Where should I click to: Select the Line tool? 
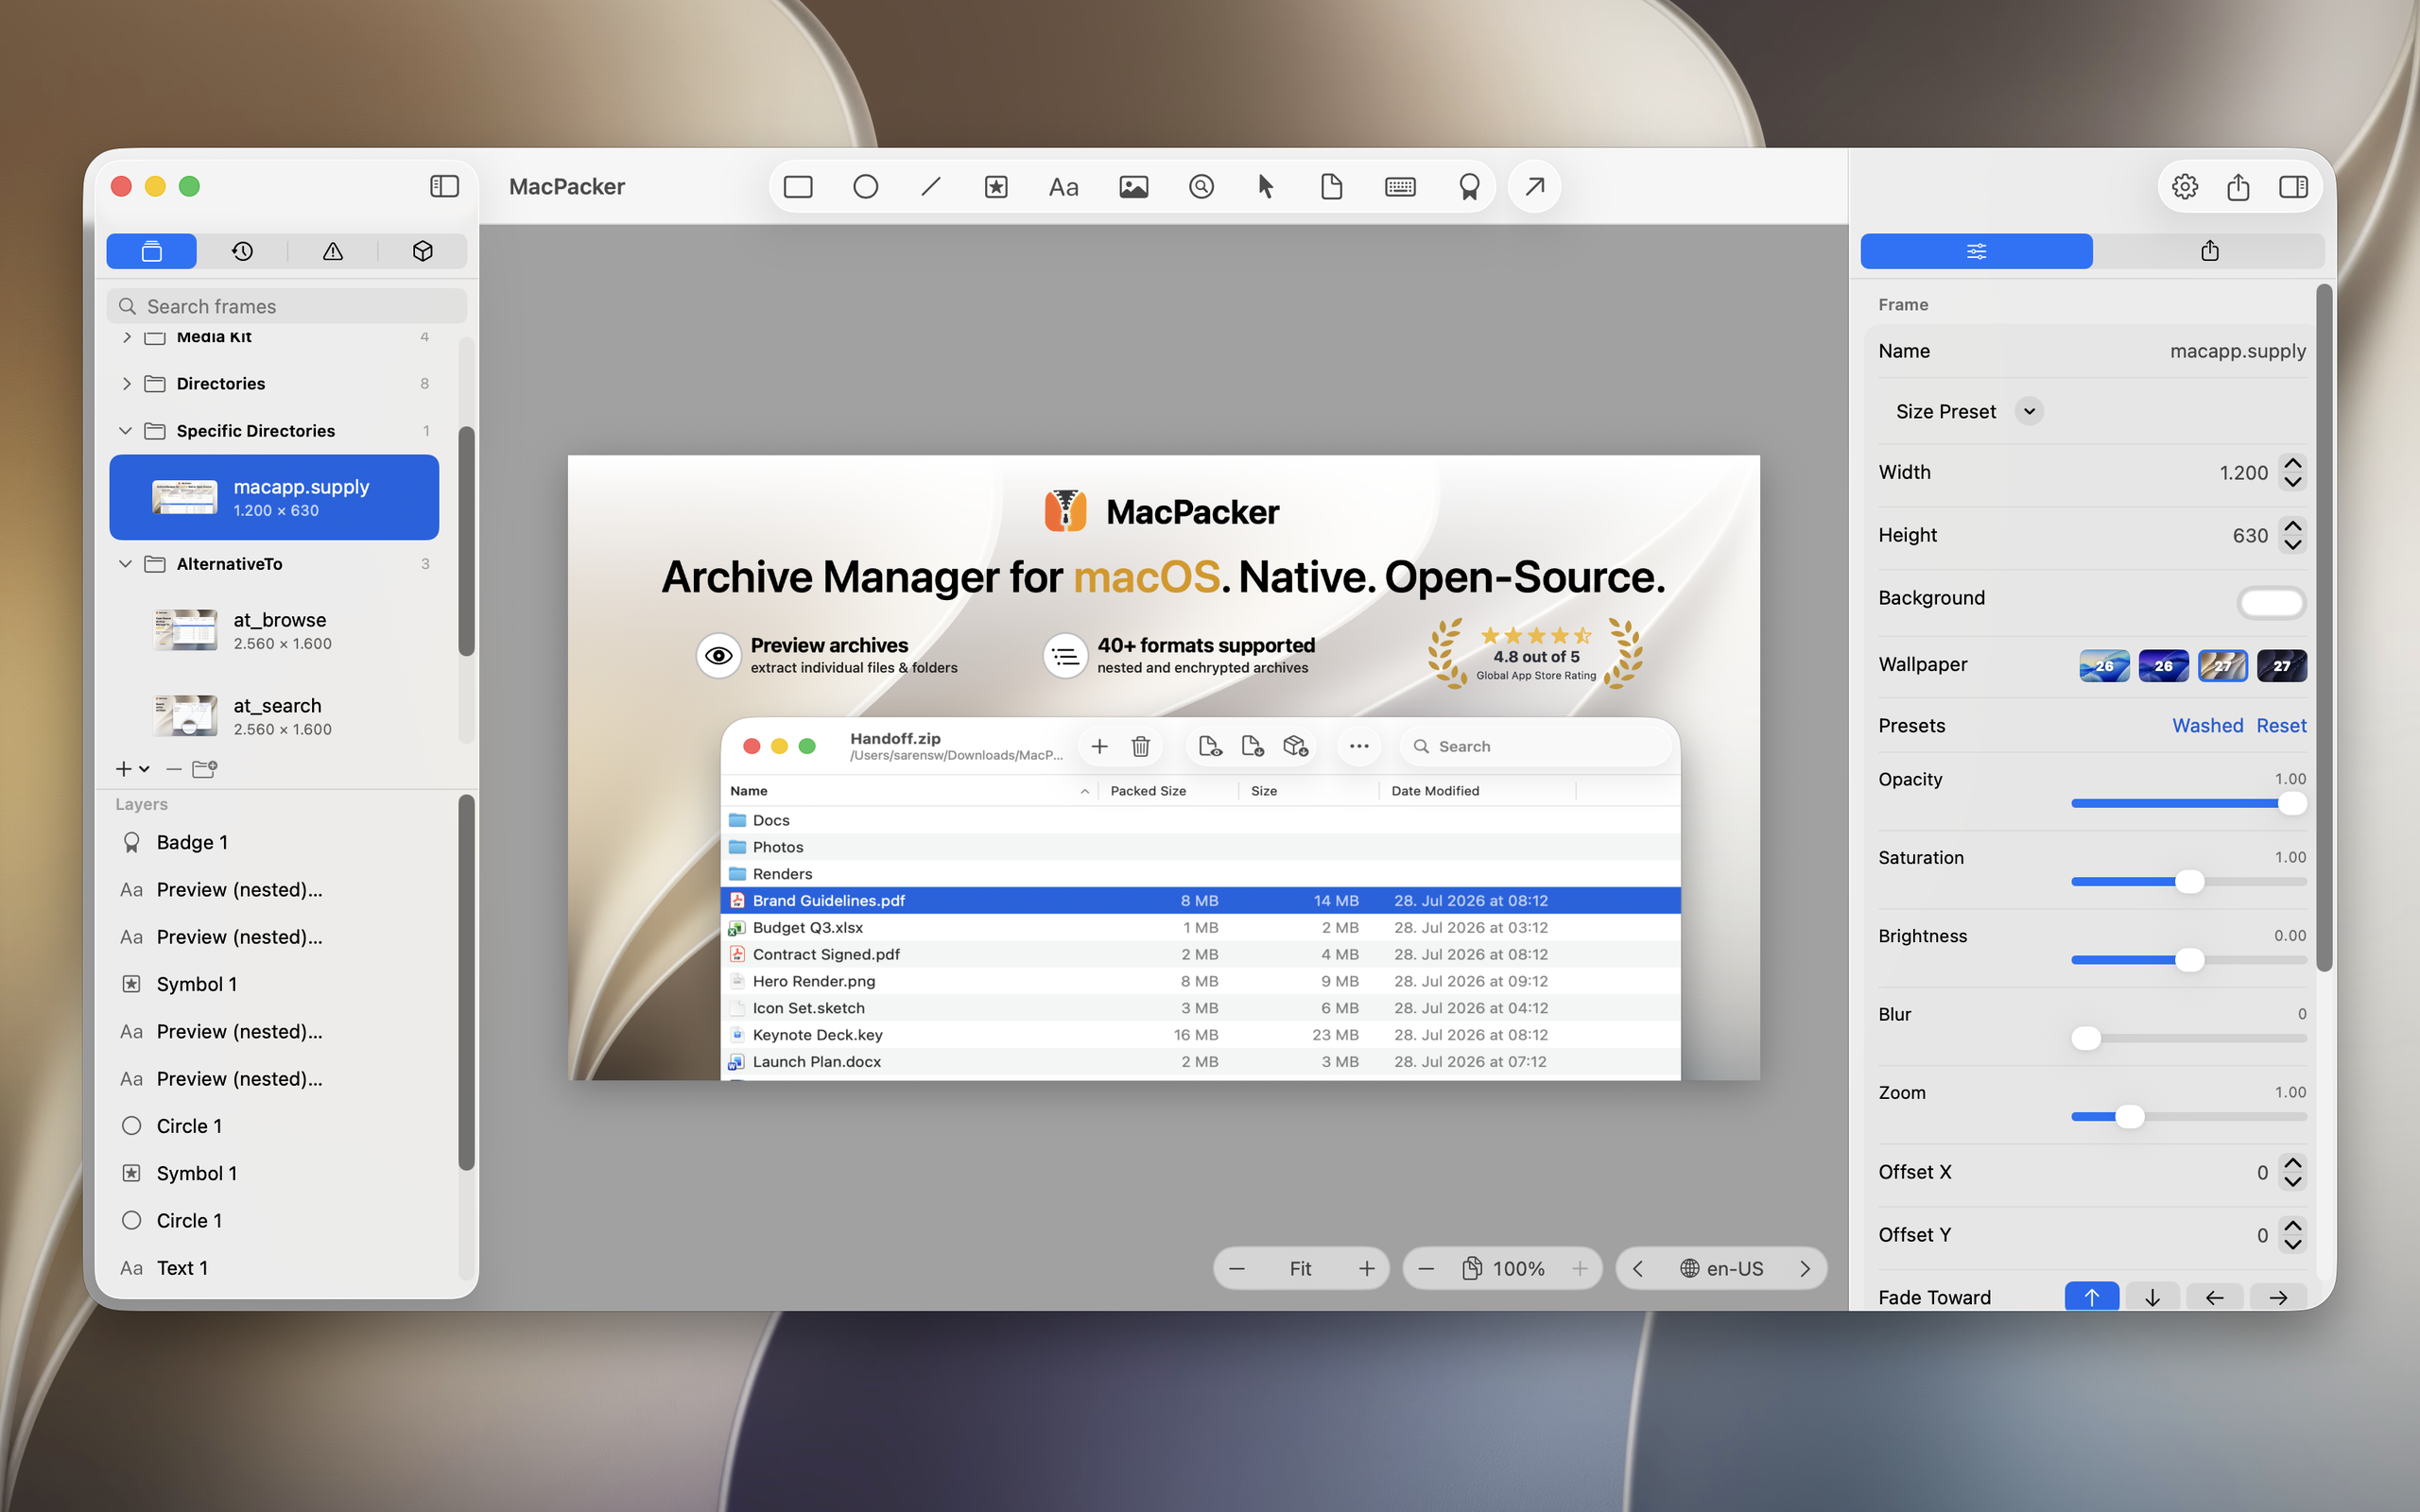click(x=931, y=187)
